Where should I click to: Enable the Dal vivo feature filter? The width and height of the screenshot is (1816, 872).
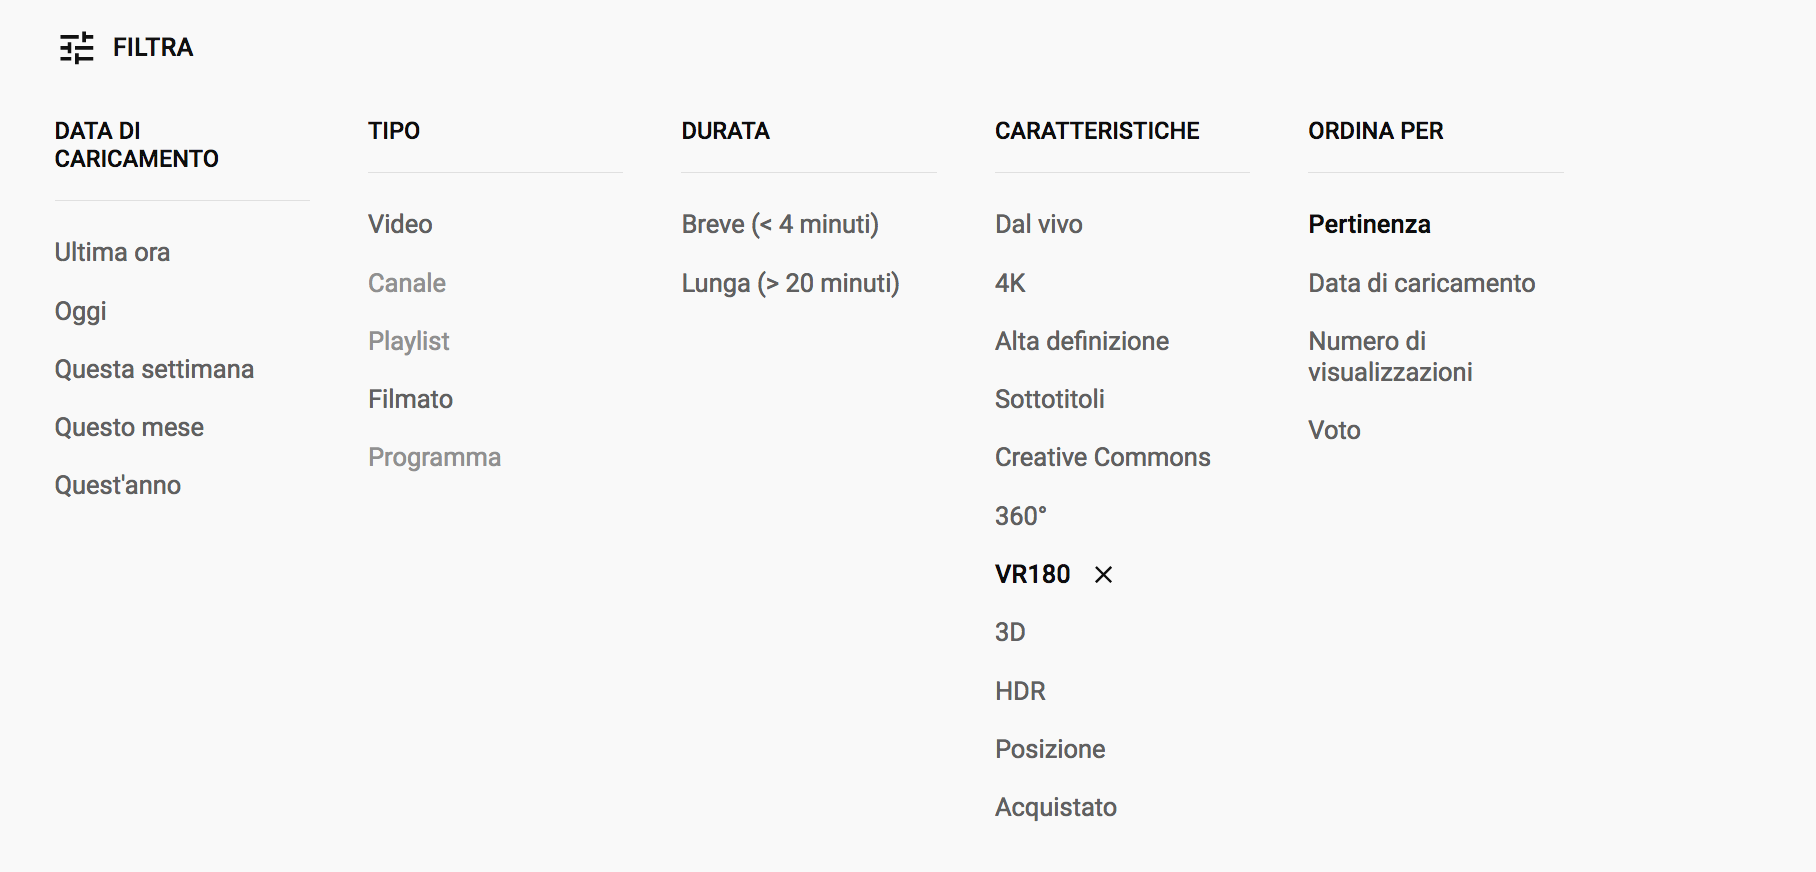pyautogui.click(x=1038, y=224)
